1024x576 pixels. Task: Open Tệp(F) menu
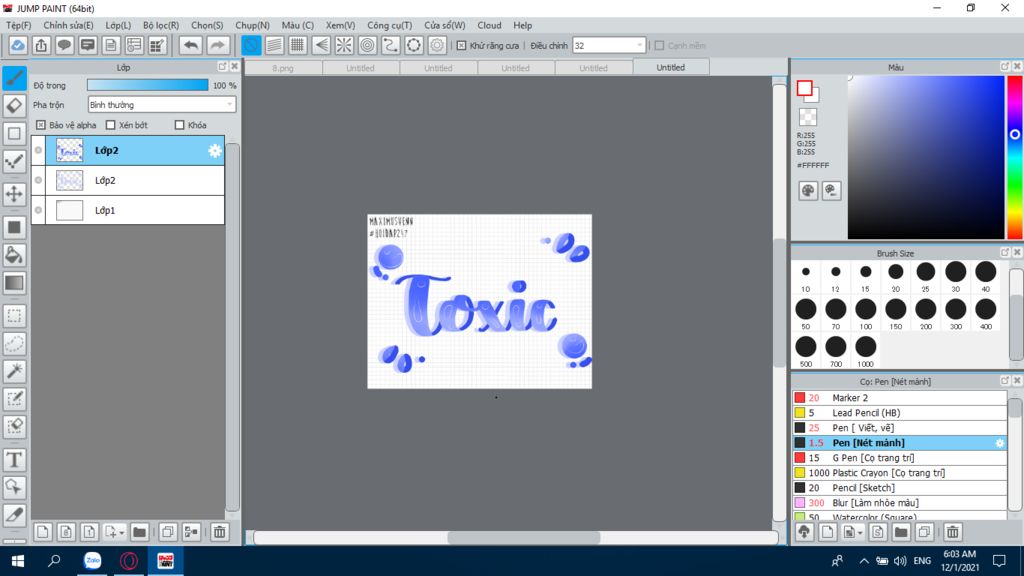tap(18, 25)
